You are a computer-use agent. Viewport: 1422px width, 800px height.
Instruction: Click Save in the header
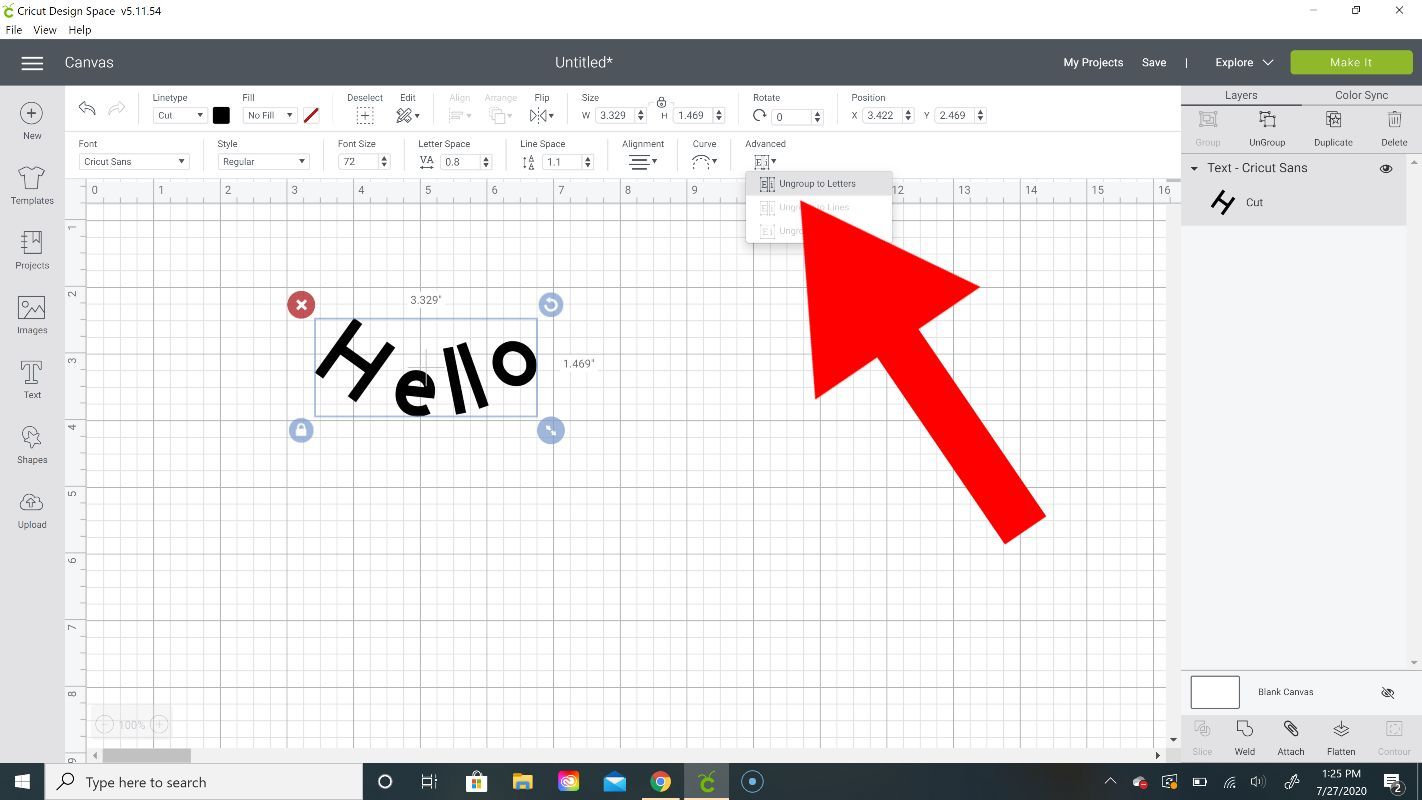[x=1154, y=62]
